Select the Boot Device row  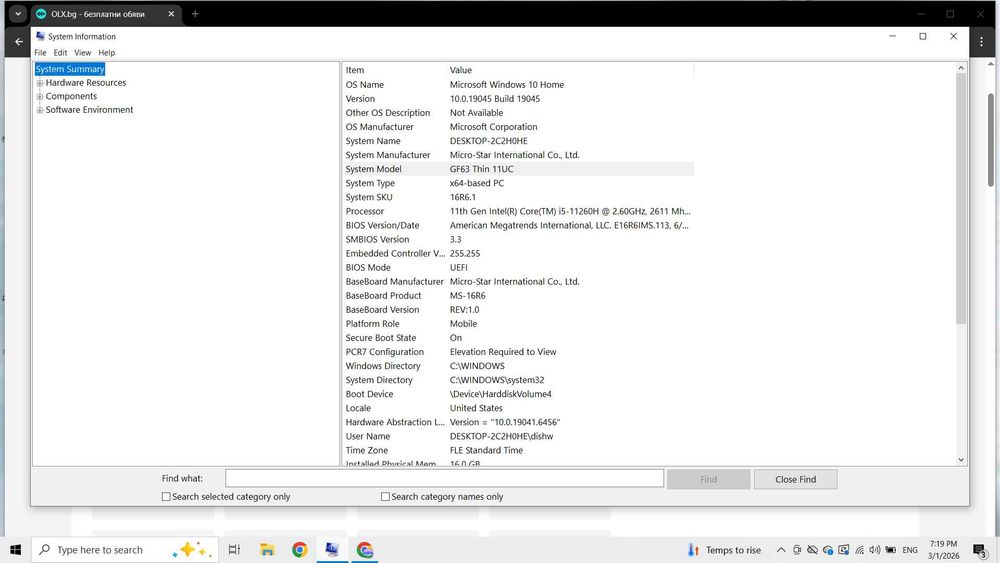pos(518,394)
